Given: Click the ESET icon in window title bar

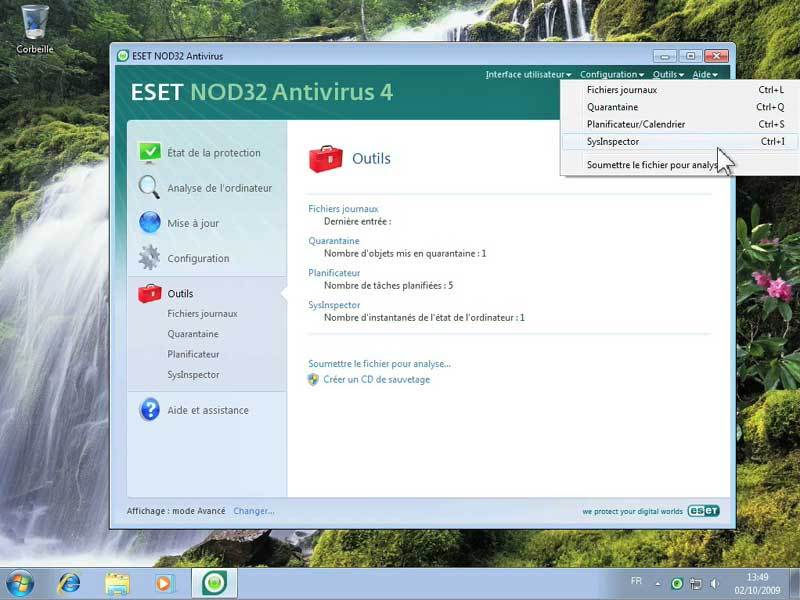Looking at the screenshot, I should click(122, 56).
